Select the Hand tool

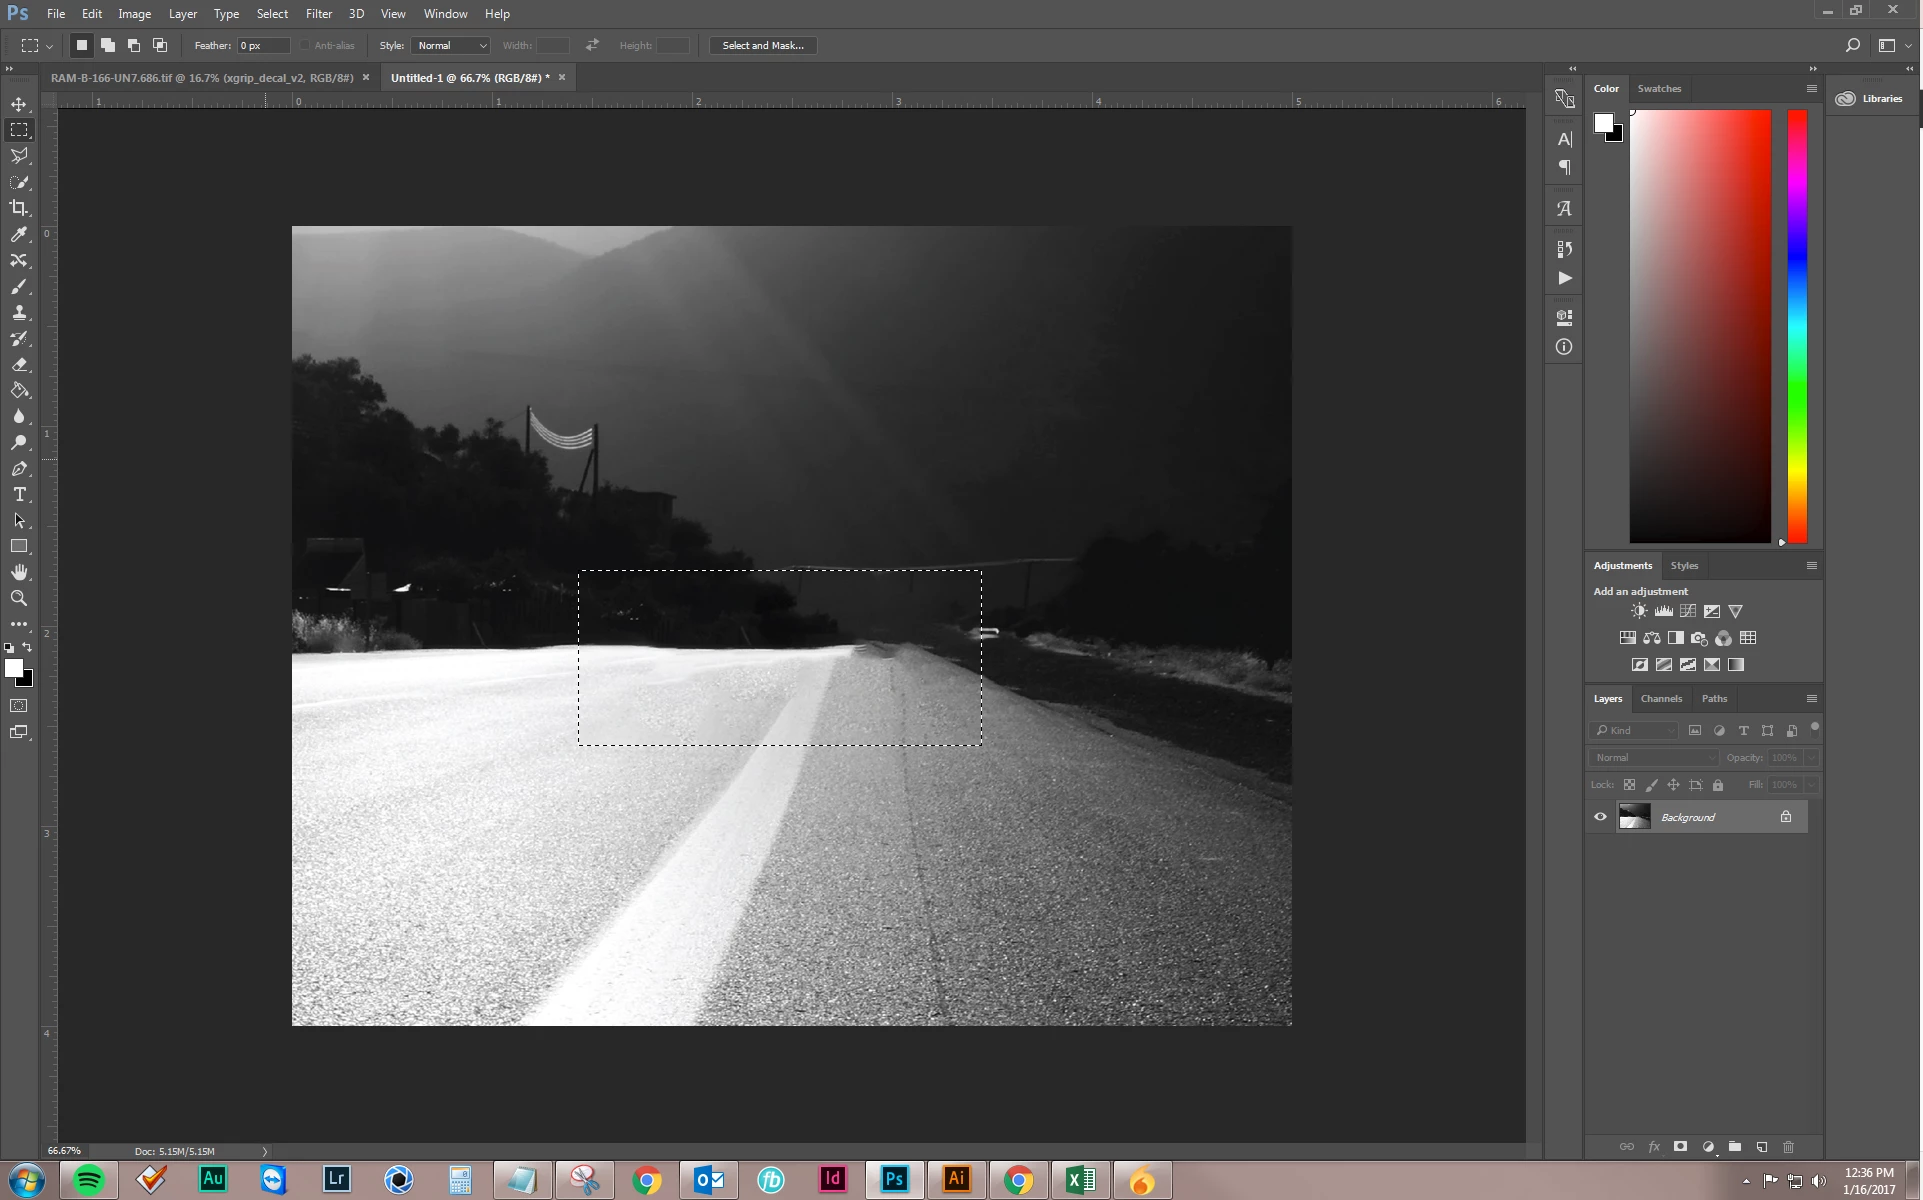click(19, 572)
